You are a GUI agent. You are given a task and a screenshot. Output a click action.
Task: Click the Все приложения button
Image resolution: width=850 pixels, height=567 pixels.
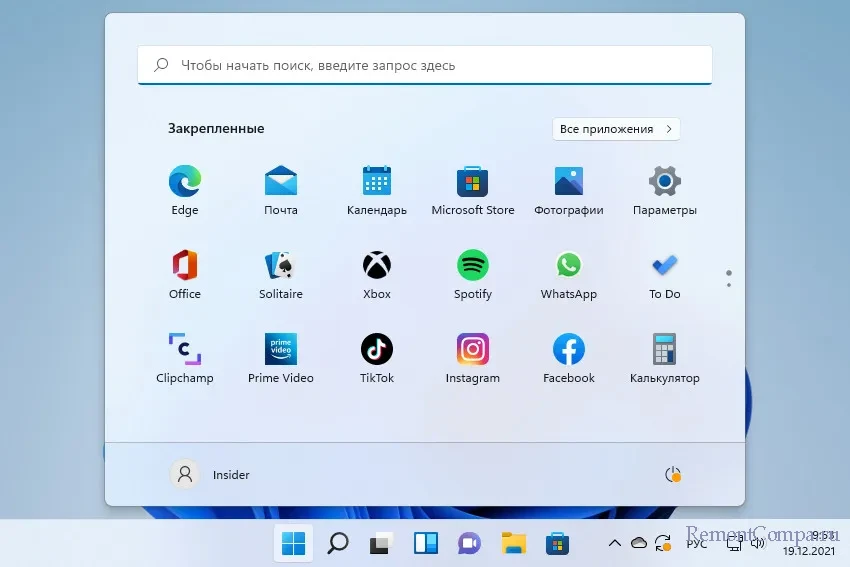pyautogui.click(x=615, y=129)
